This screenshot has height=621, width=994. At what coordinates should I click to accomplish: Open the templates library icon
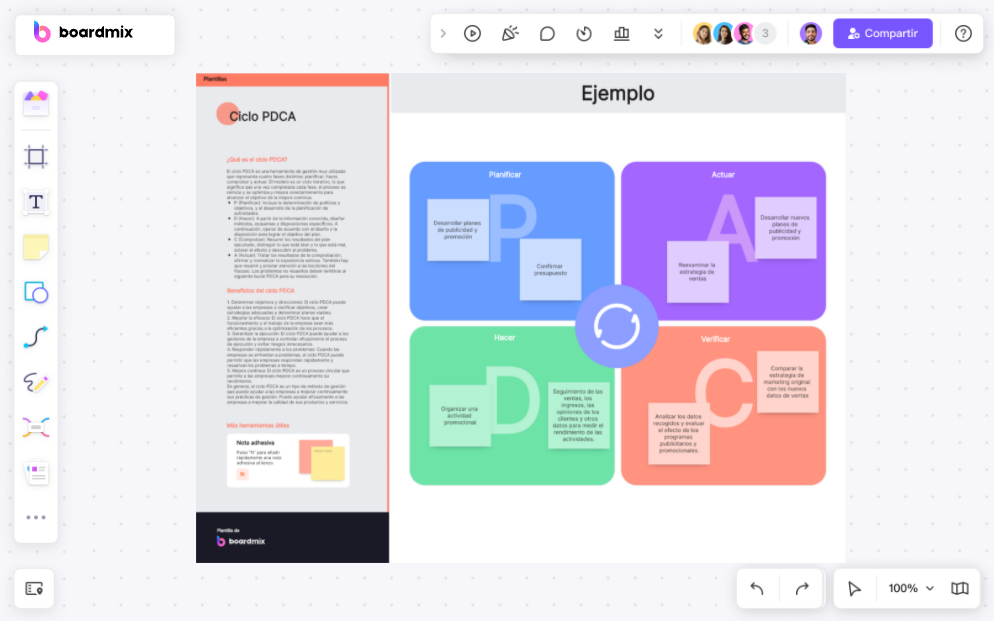tap(36, 103)
